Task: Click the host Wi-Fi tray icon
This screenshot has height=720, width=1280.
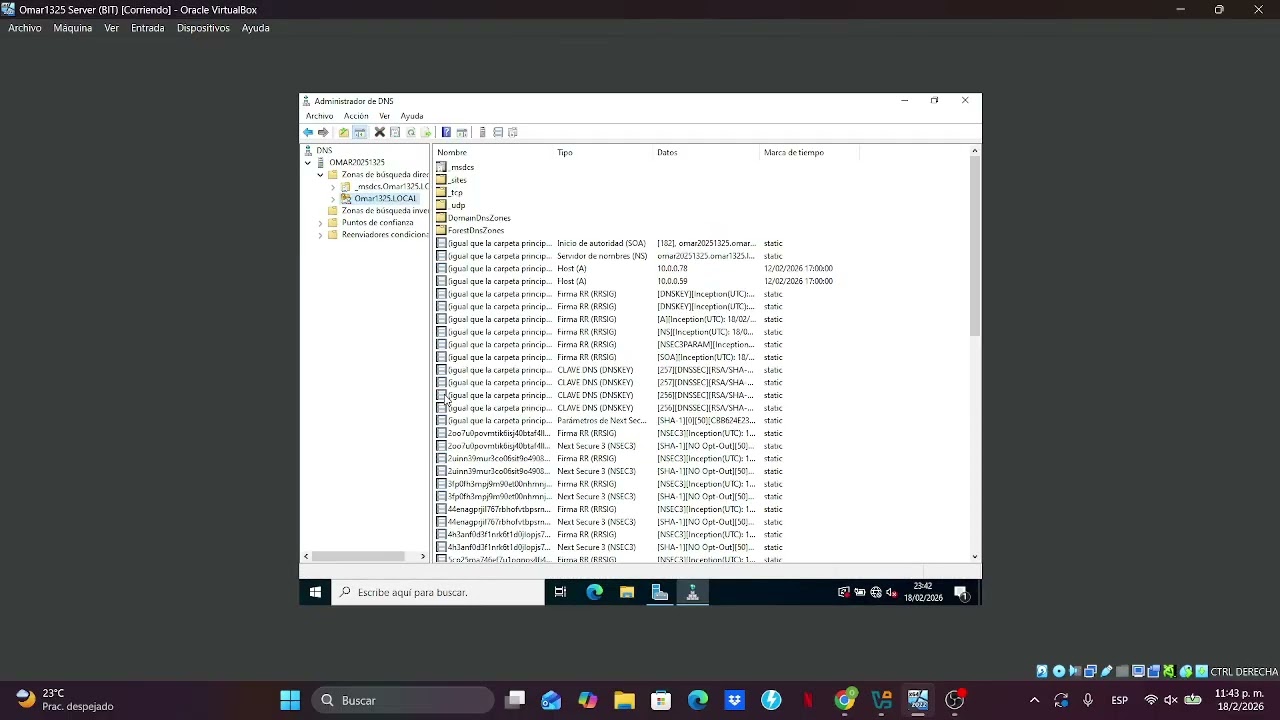Action: (x=1151, y=700)
